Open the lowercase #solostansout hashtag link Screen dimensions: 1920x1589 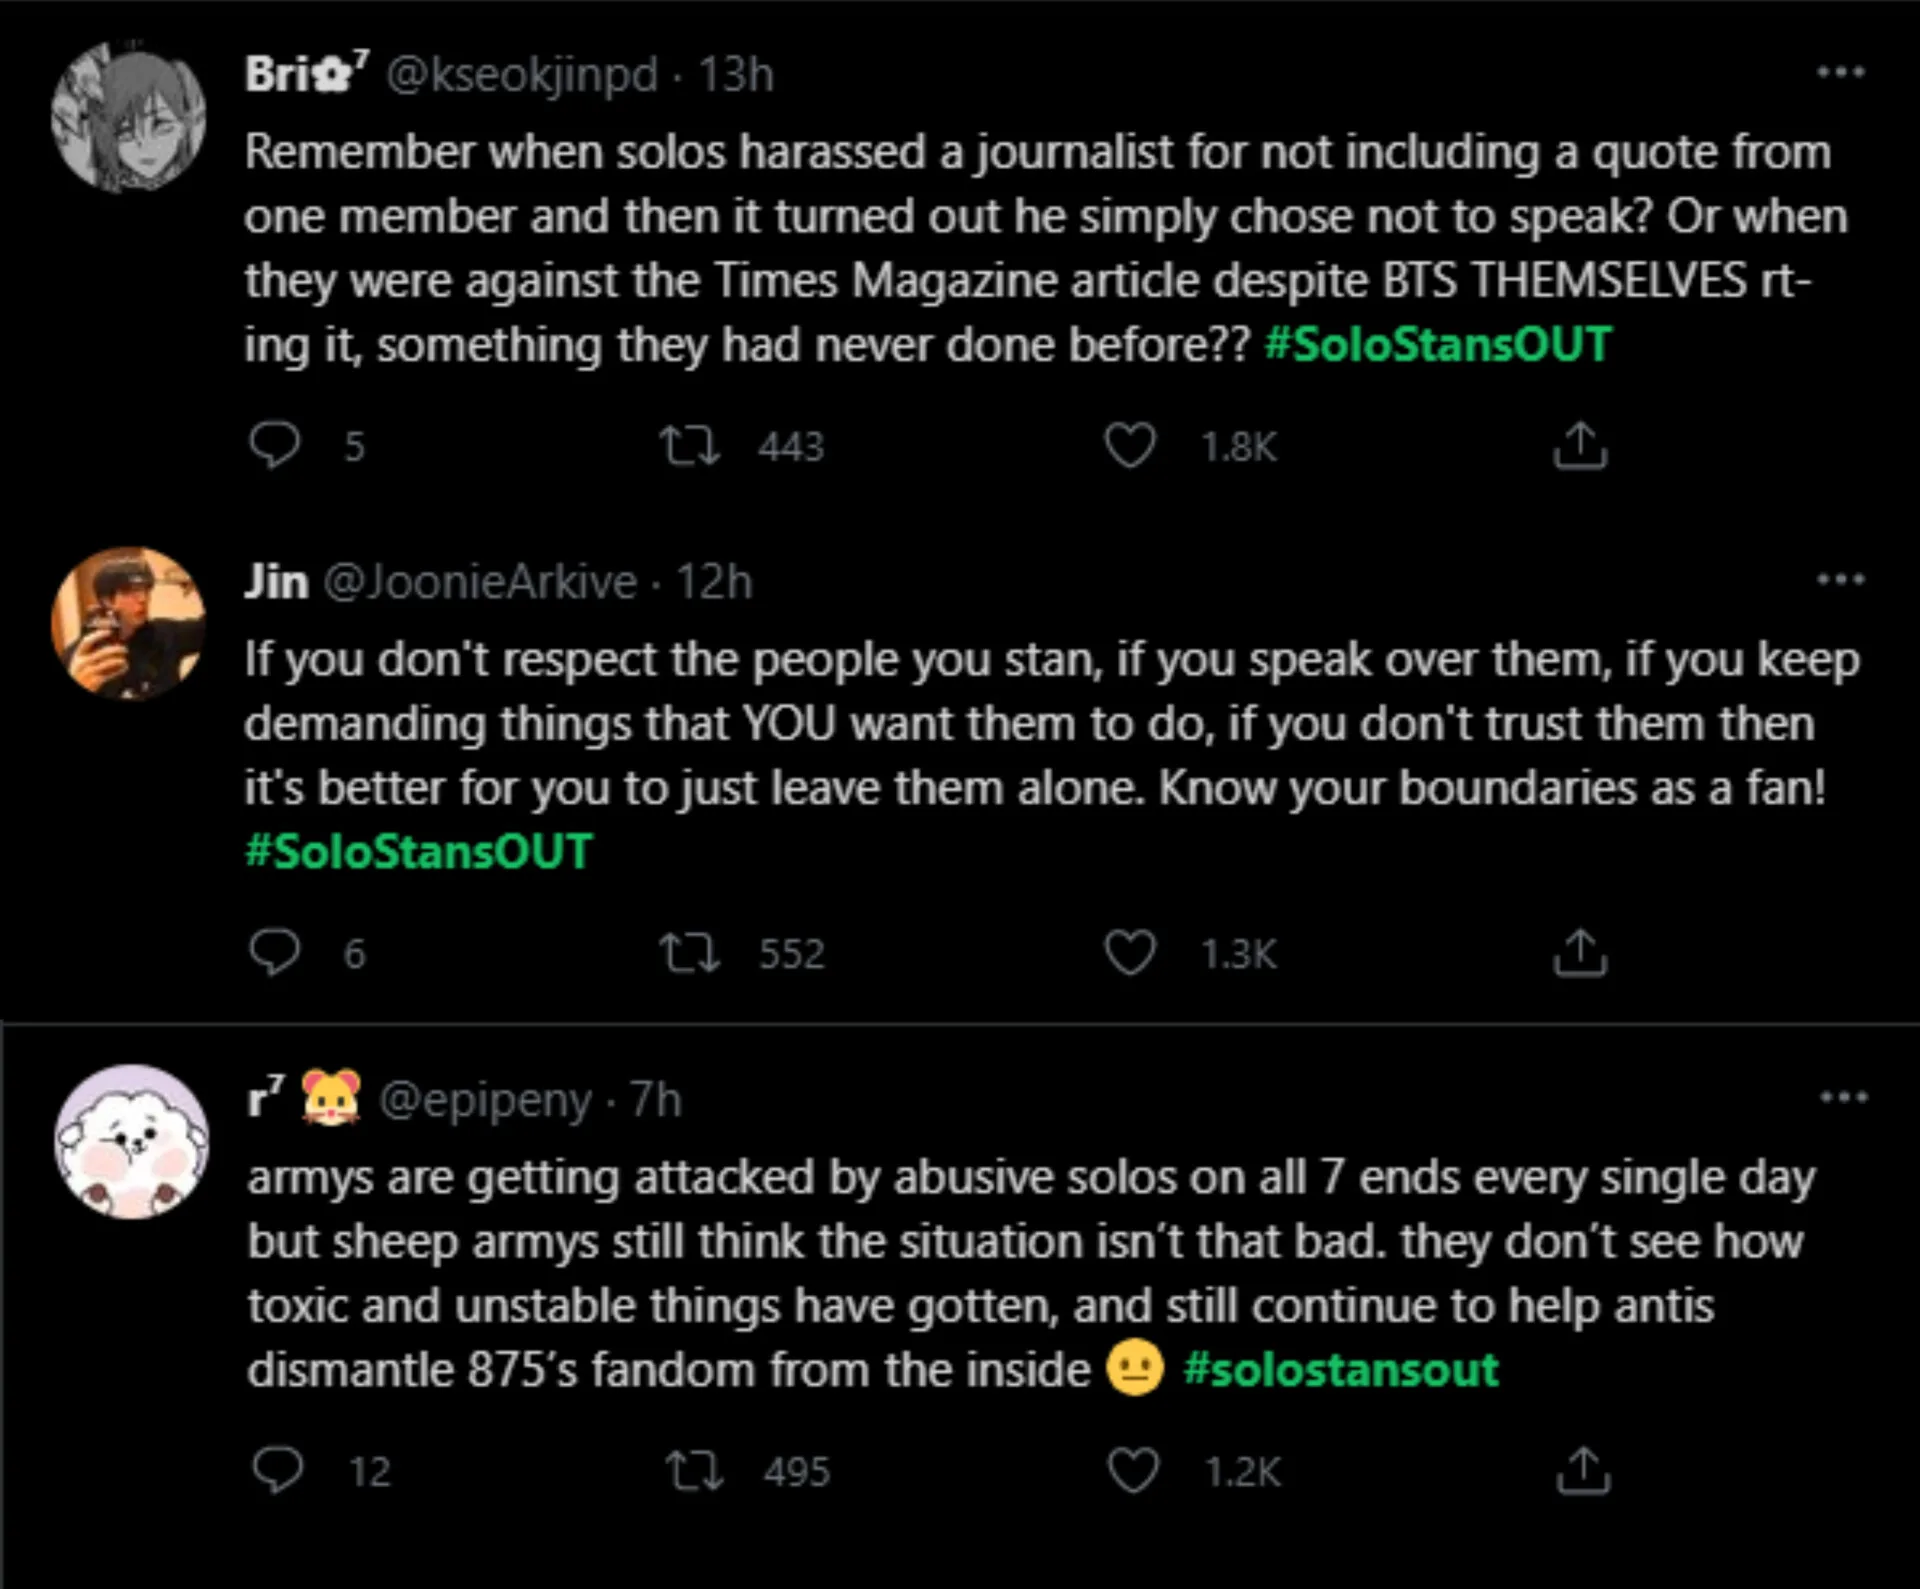coord(1340,1369)
